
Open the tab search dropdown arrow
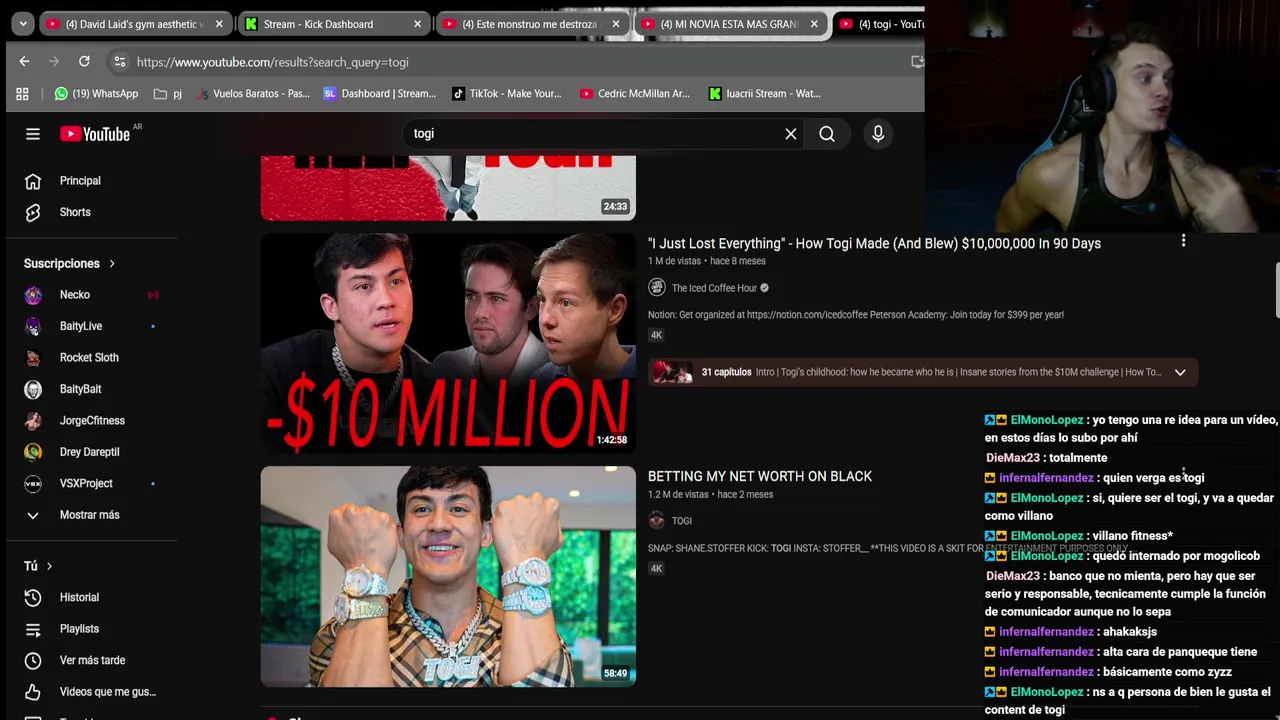[23, 24]
